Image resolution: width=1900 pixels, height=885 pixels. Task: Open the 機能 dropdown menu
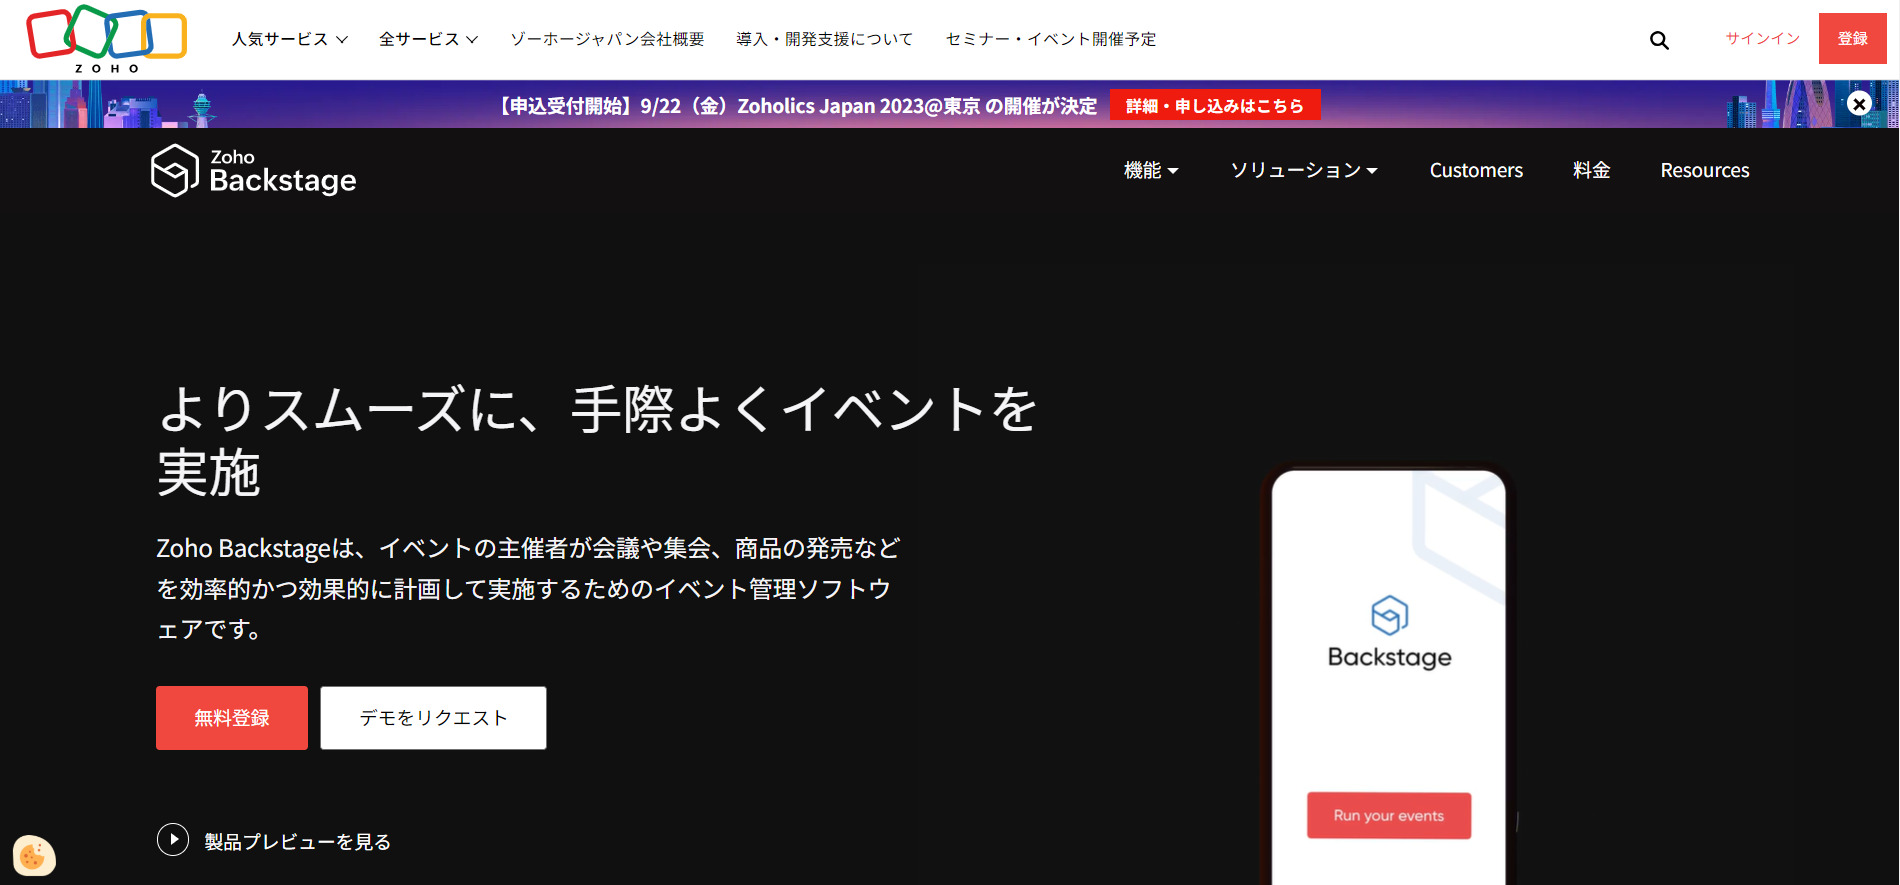click(1151, 170)
